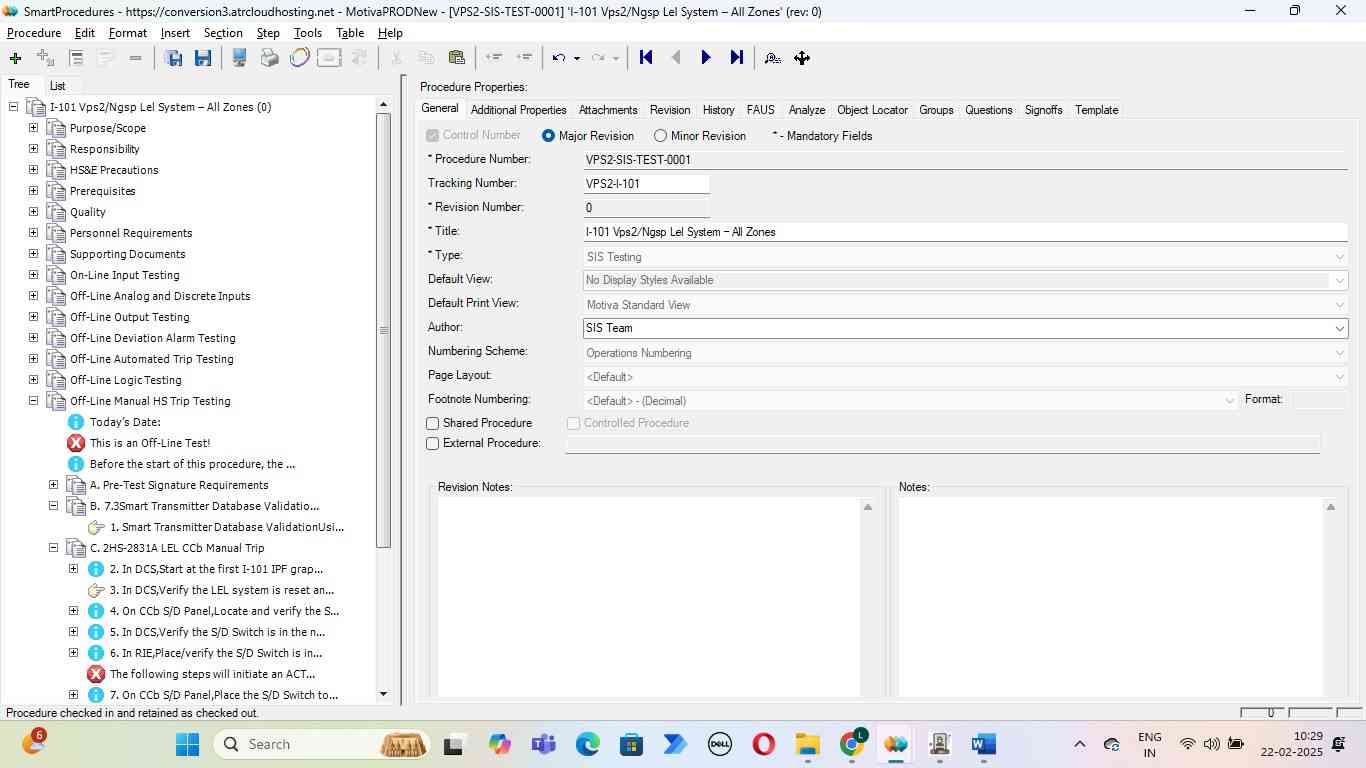Open the Insert menu
This screenshot has height=768, width=1366.
tap(175, 33)
